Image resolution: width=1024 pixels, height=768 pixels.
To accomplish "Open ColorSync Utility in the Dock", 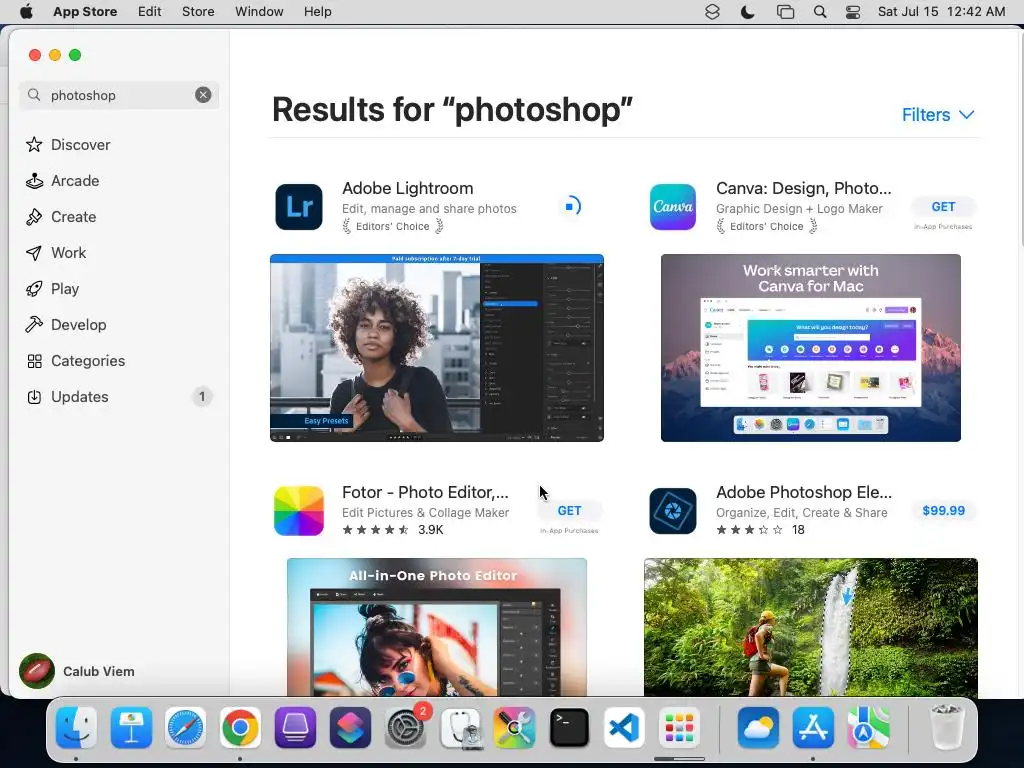I will (515, 728).
